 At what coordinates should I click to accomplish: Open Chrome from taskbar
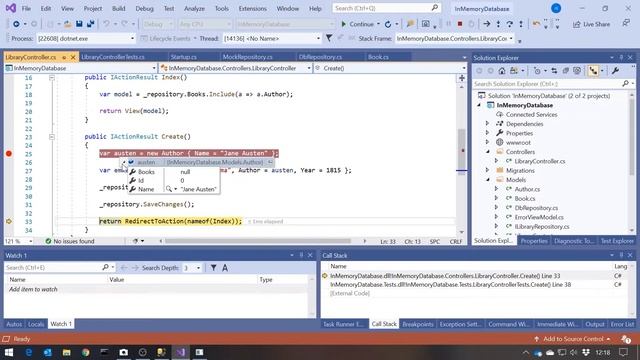pyautogui.click(x=85, y=352)
